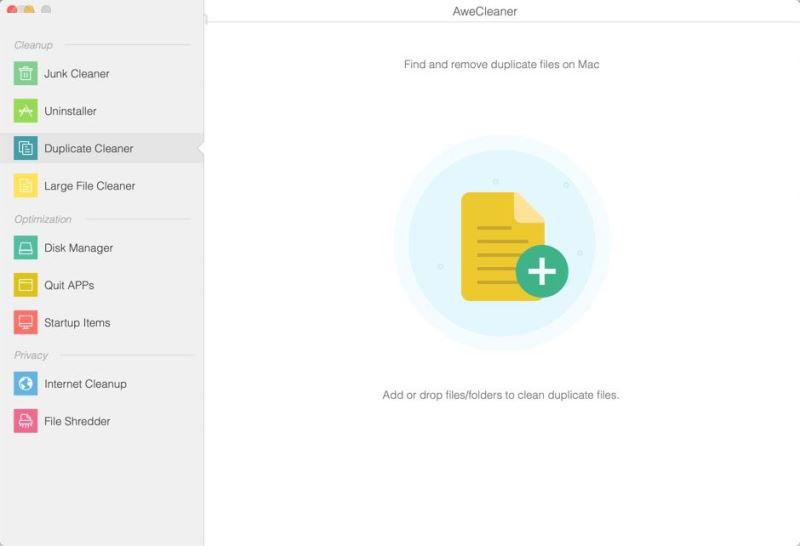The height and width of the screenshot is (546, 800).
Task: Open File Shredder label
Action: 77,421
